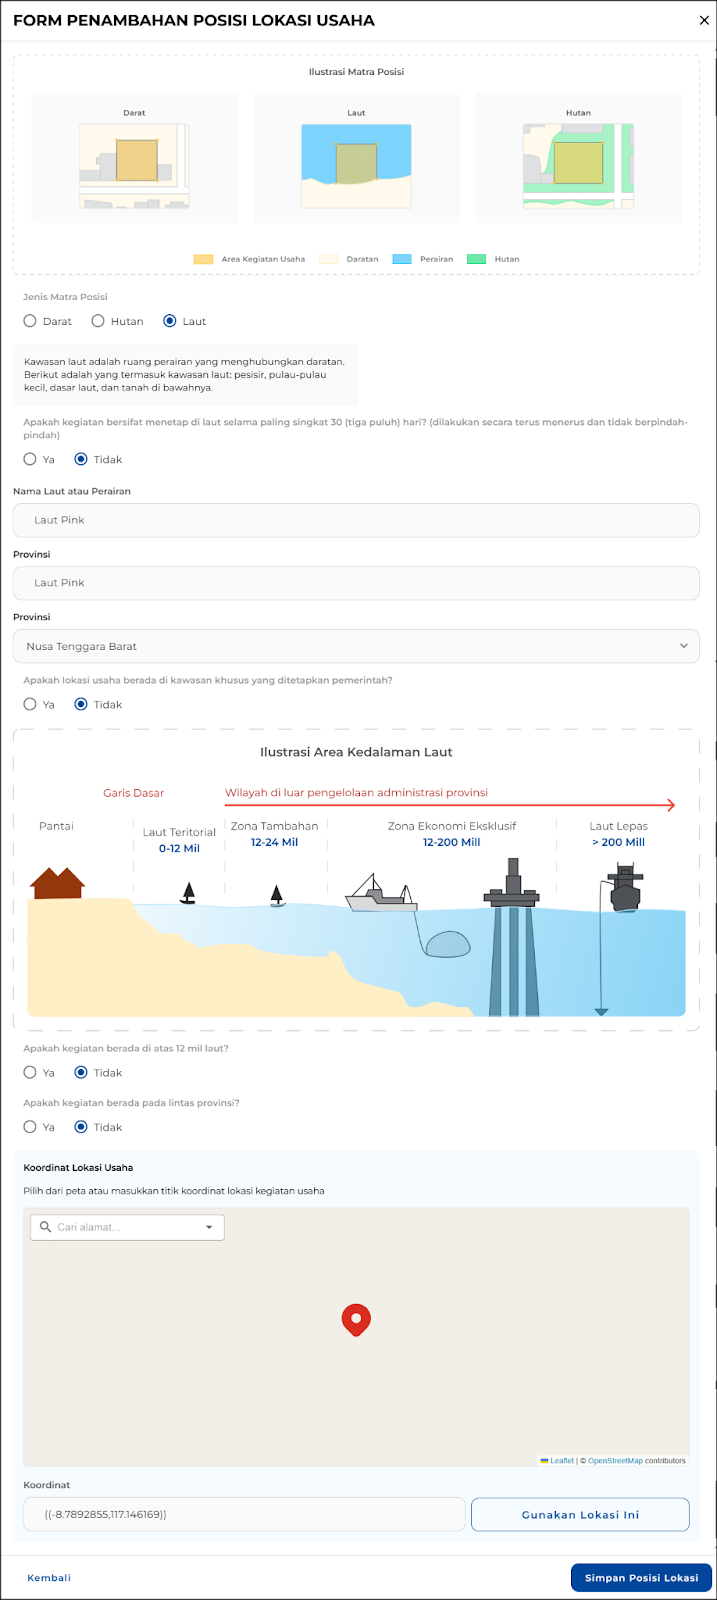Select the Hutan radio option
717x1600 pixels.
pyautogui.click(x=98, y=321)
